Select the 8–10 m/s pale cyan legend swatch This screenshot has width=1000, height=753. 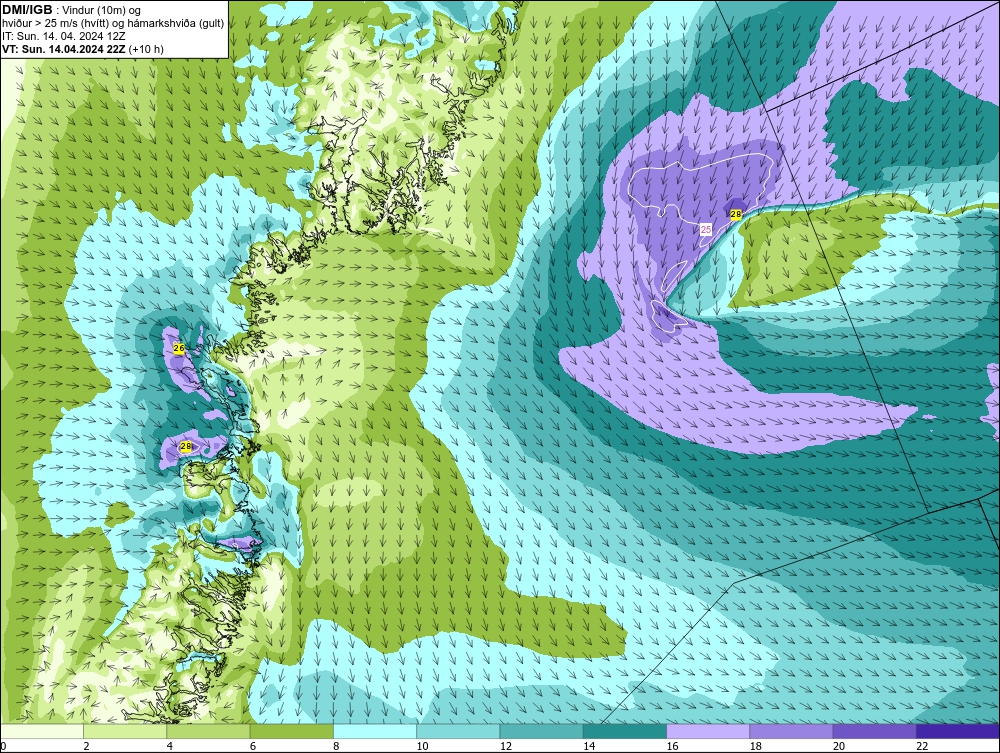pos(375,731)
